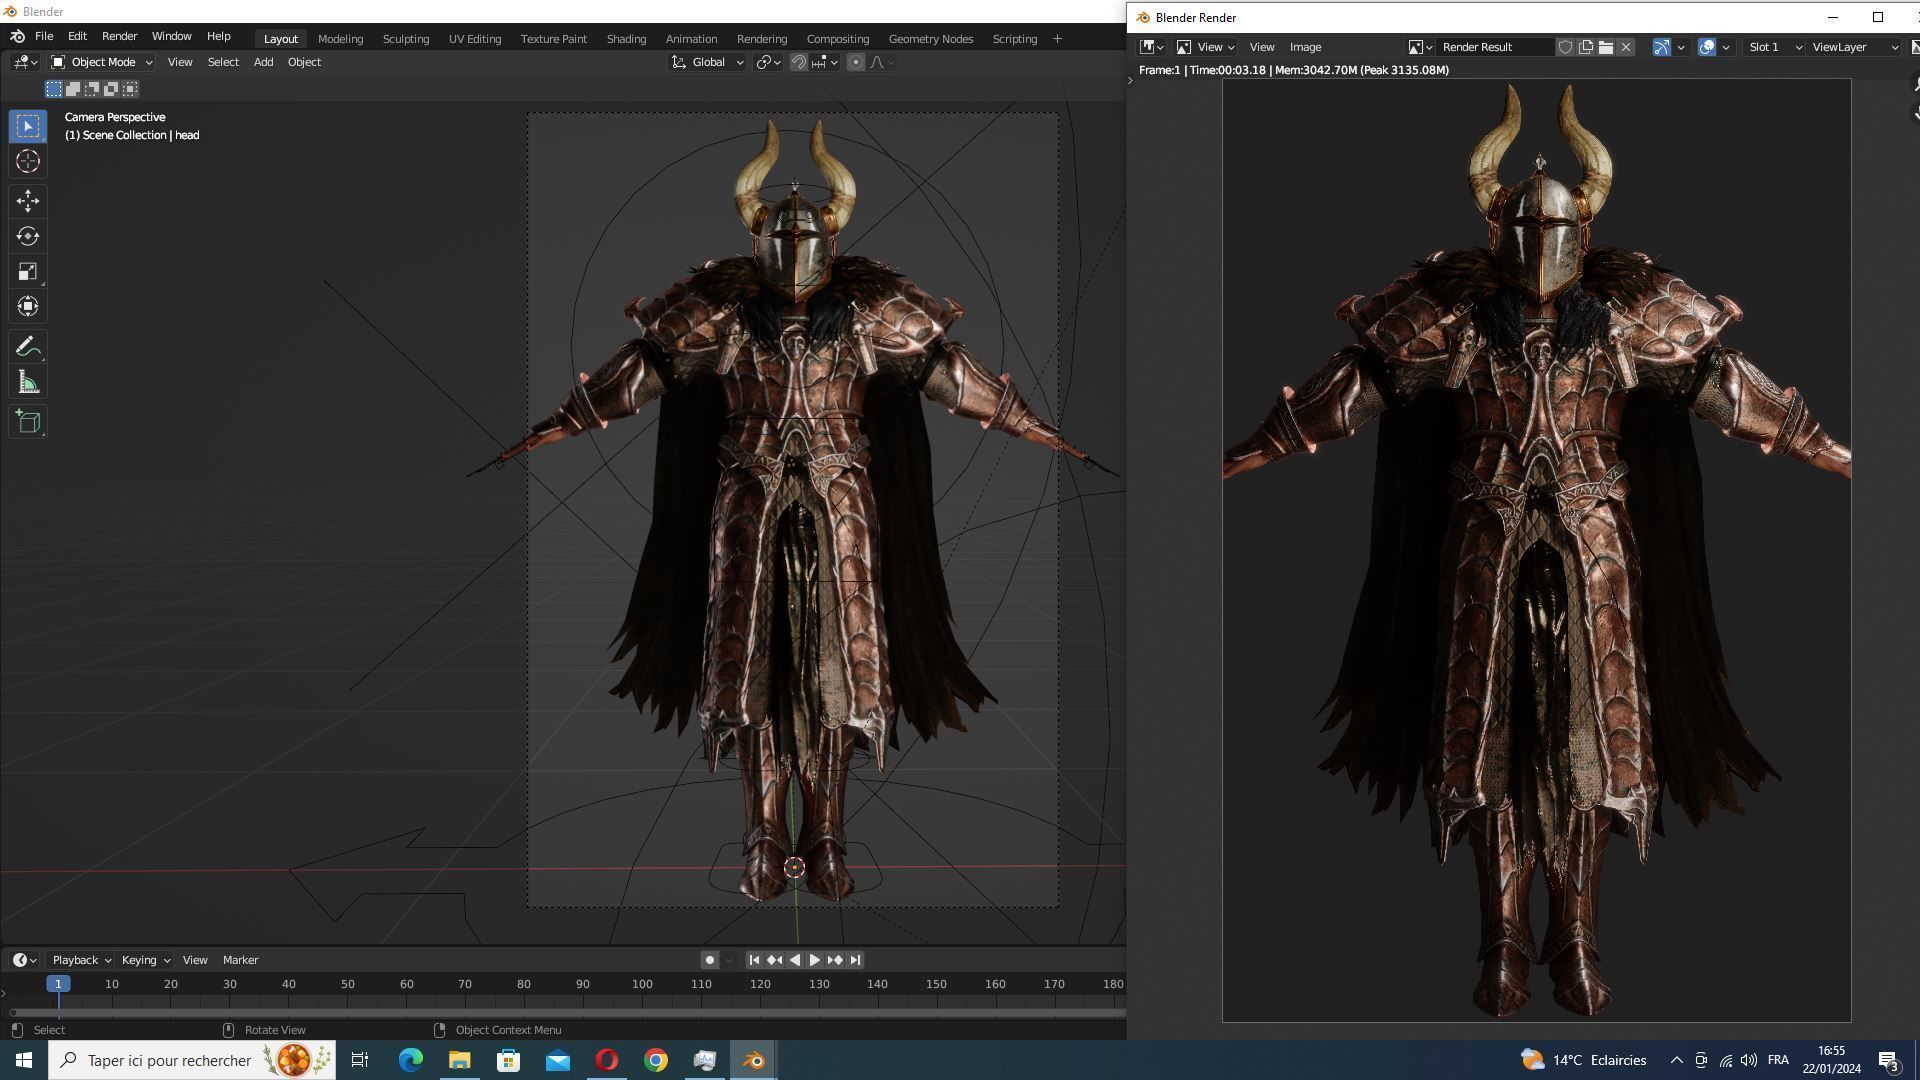Open the Window menu

click(x=171, y=36)
